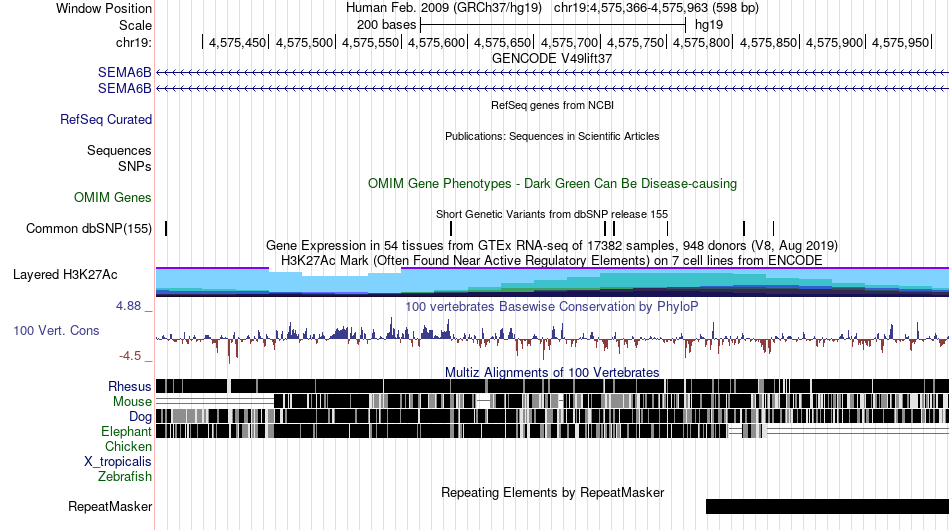Click the first SEMA6B transcript label
Image resolution: width=950 pixels, height=530 pixels.
(124, 73)
